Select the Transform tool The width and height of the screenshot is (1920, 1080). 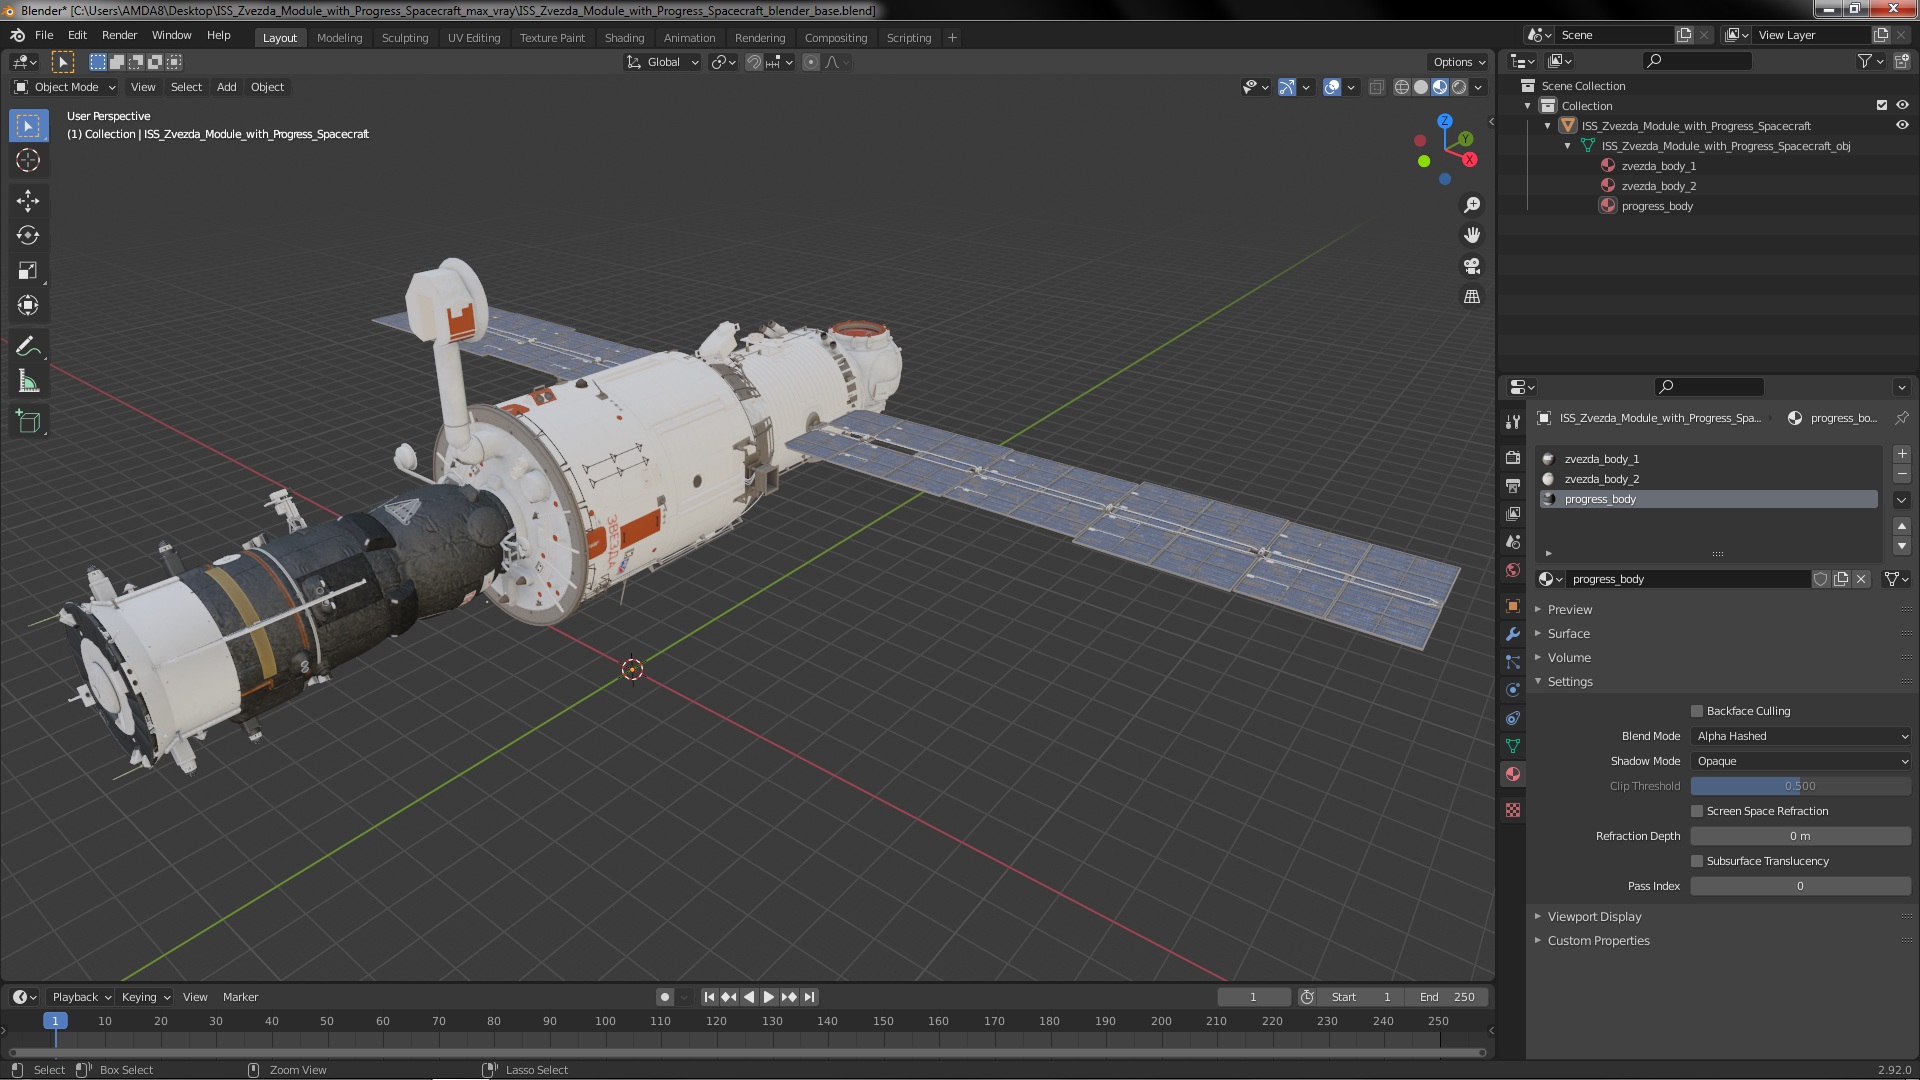pos(28,306)
